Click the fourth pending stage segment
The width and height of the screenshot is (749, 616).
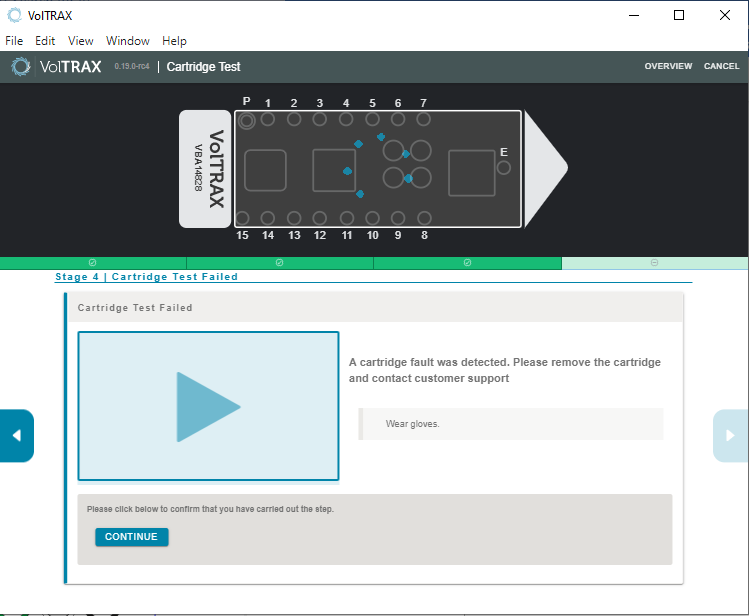tap(655, 263)
